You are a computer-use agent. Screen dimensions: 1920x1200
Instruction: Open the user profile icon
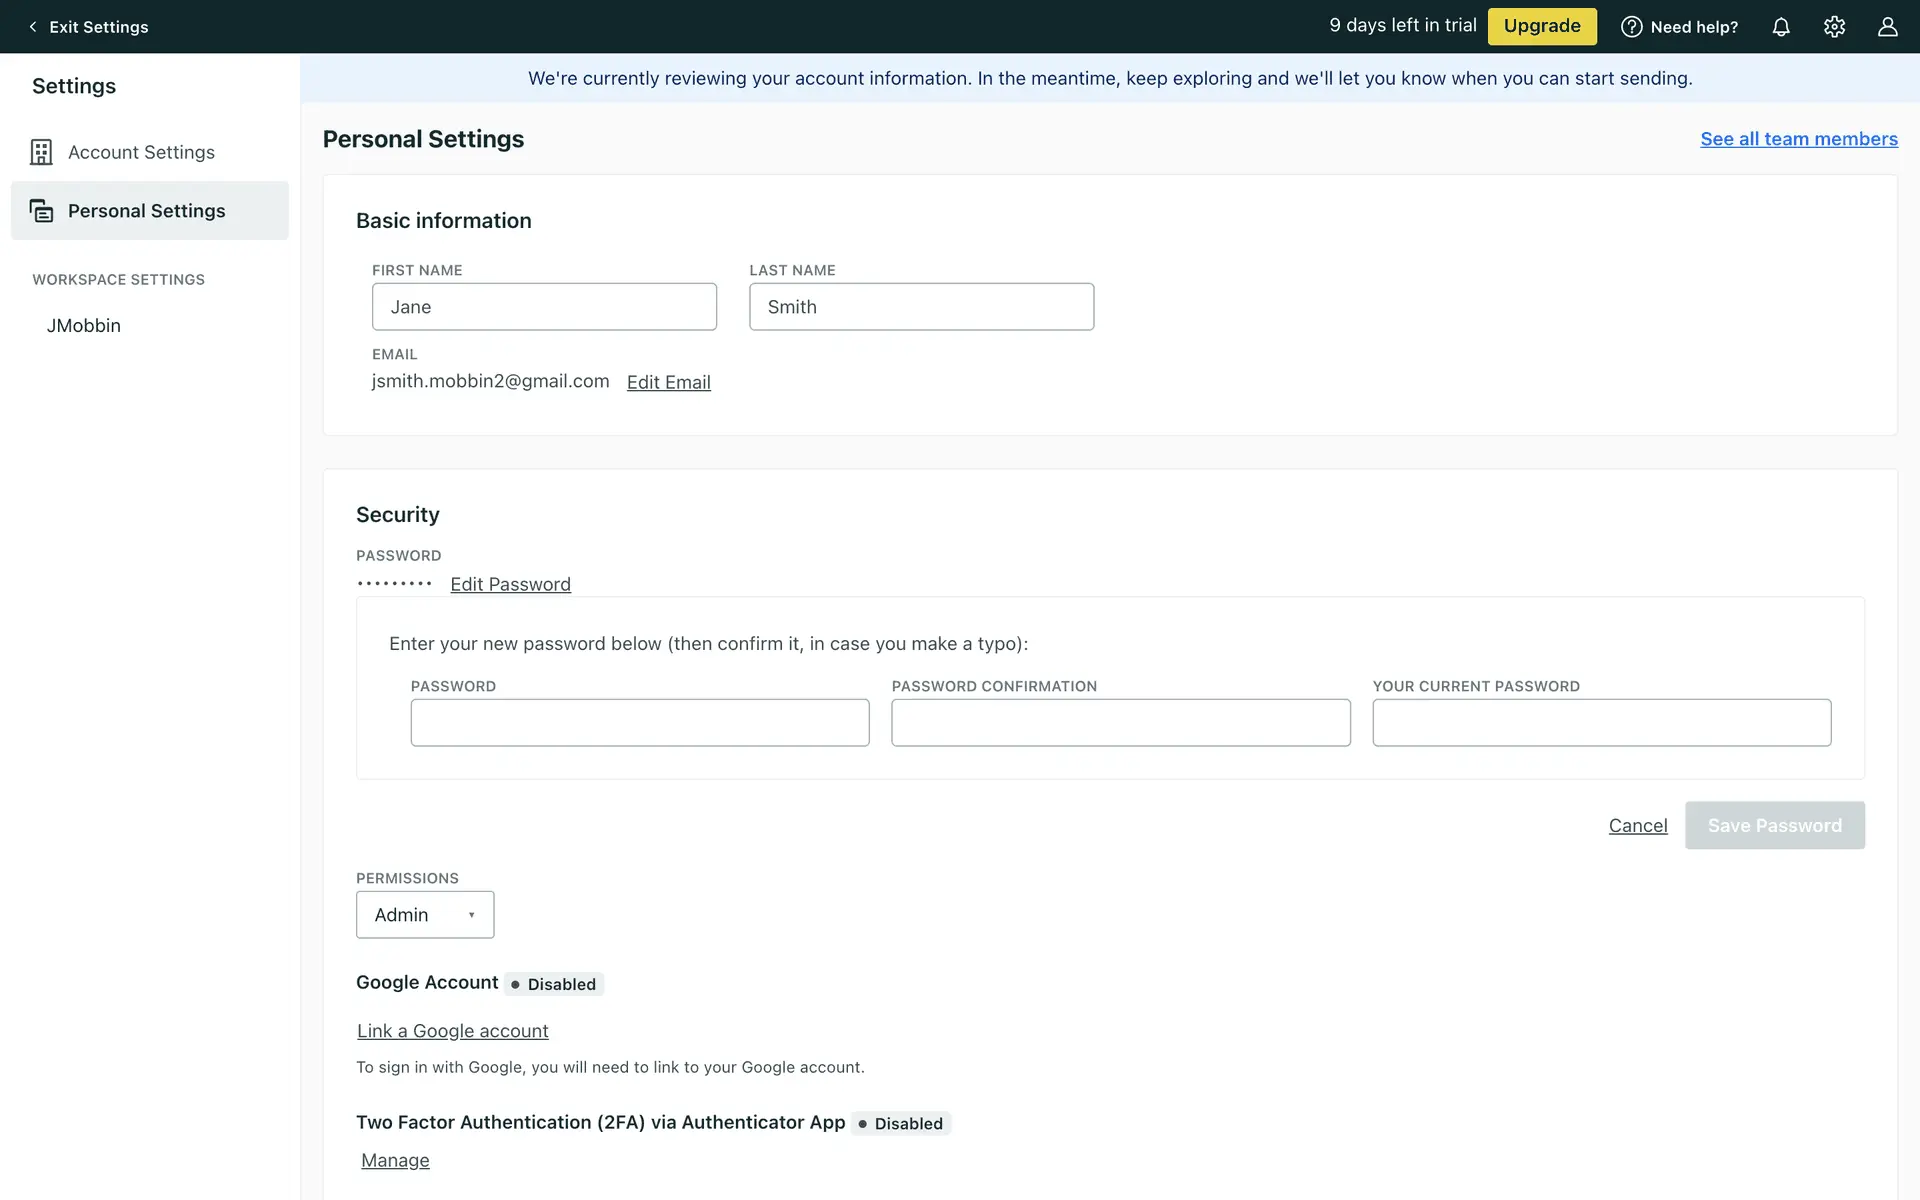click(x=1887, y=27)
